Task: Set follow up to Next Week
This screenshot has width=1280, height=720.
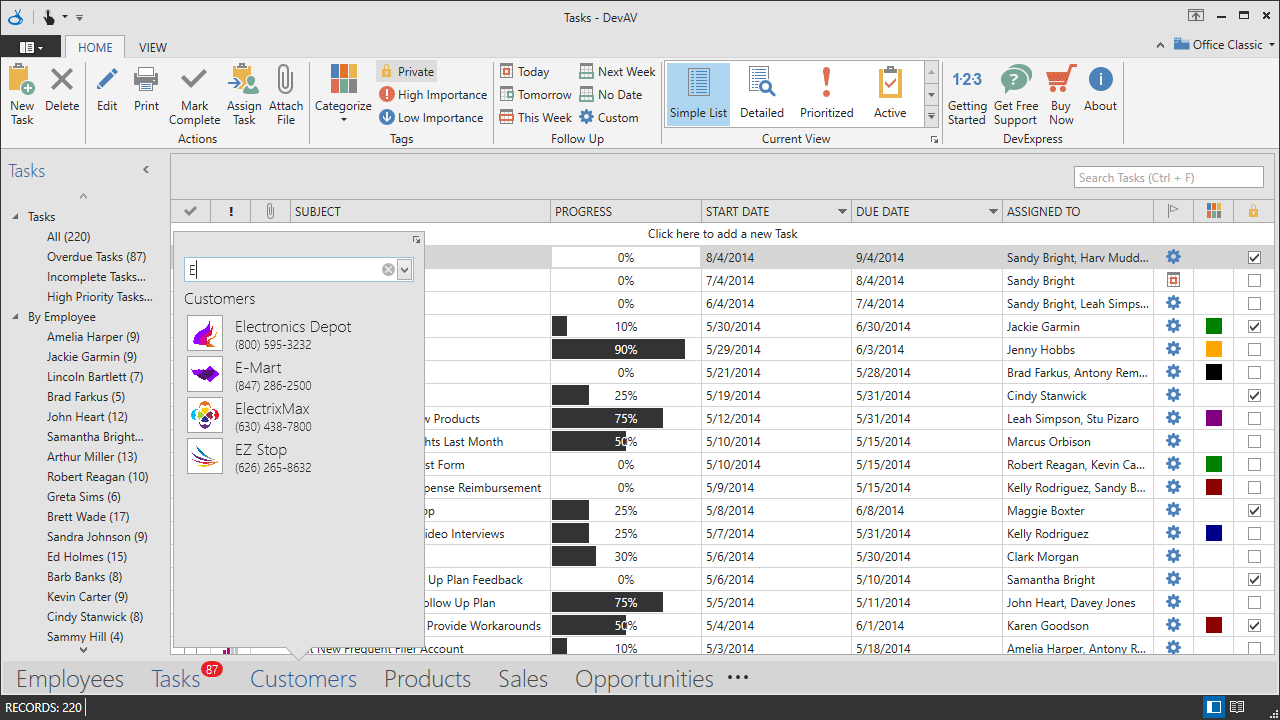Action: tap(617, 71)
